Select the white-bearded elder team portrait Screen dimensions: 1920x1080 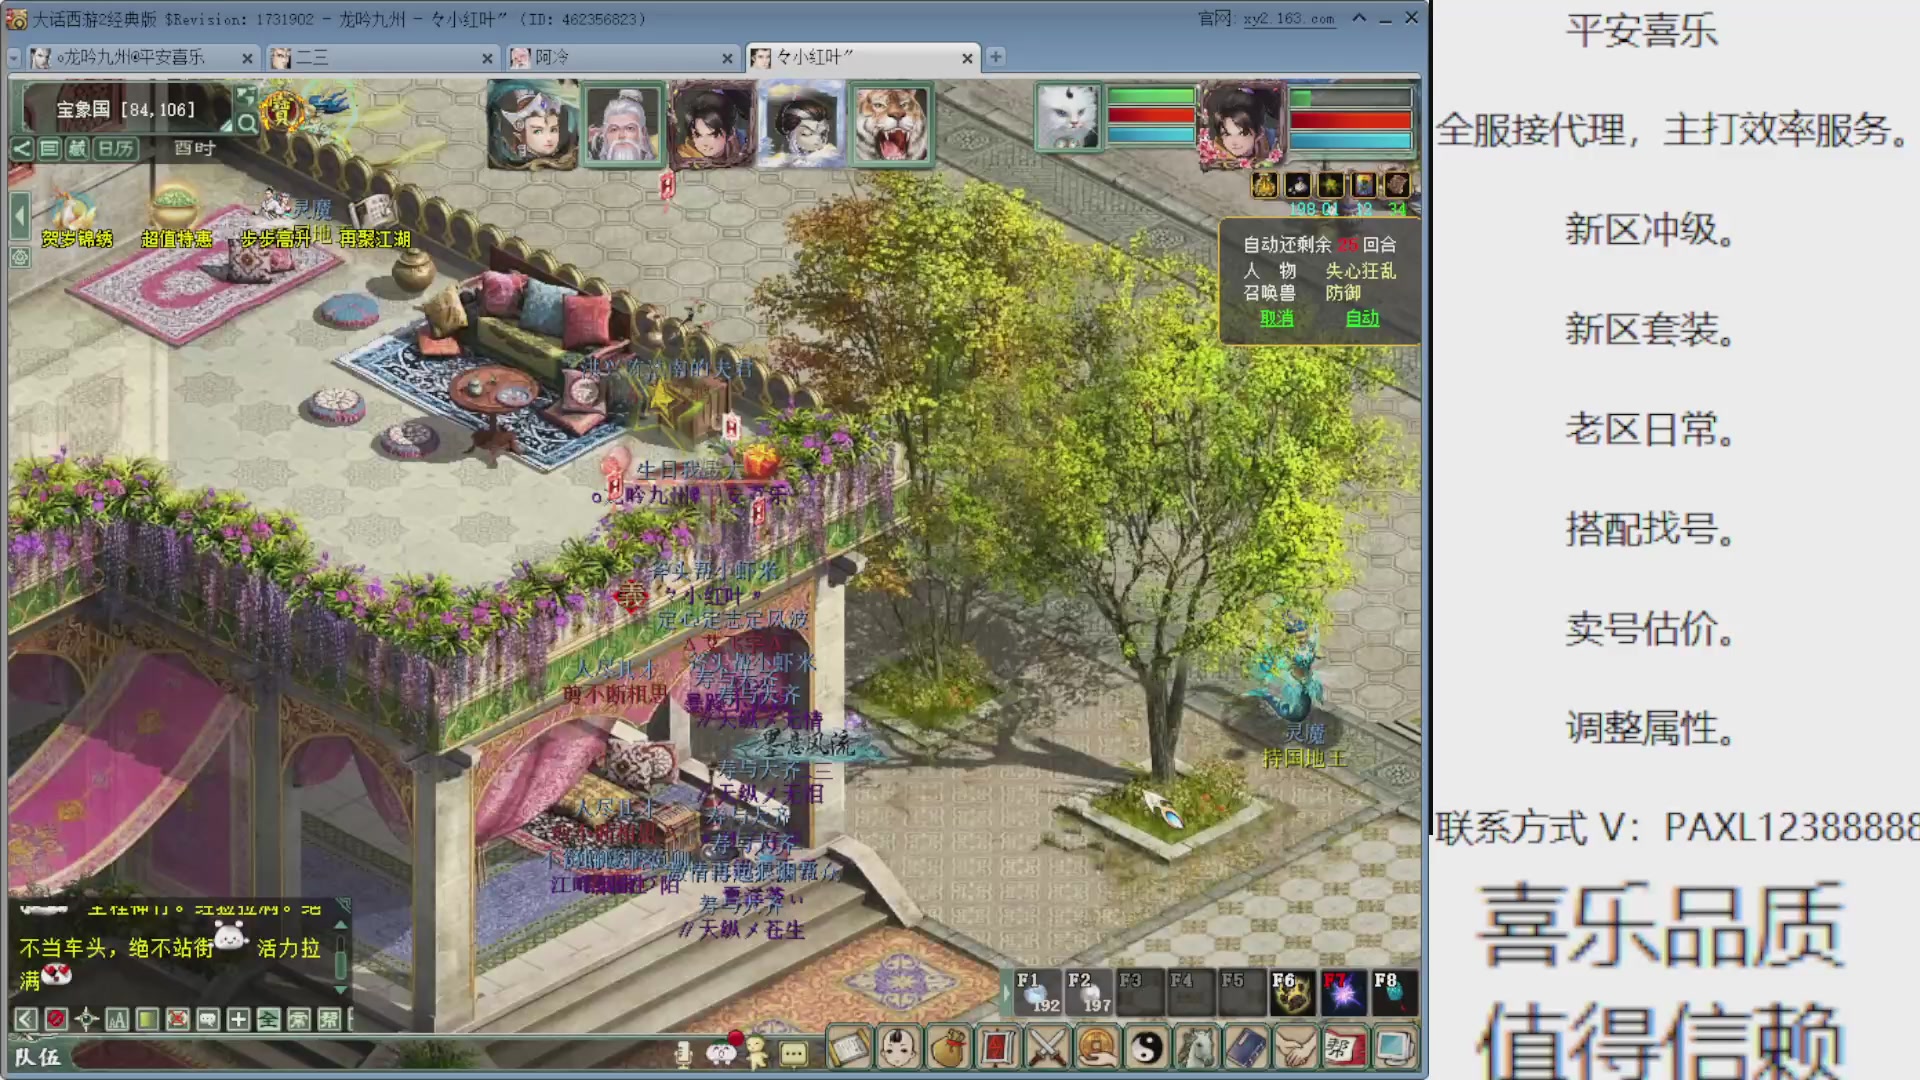click(x=623, y=124)
